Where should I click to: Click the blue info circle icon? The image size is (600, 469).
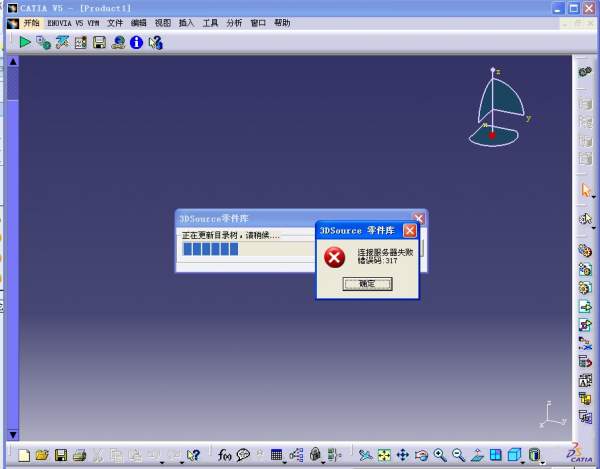(136, 42)
